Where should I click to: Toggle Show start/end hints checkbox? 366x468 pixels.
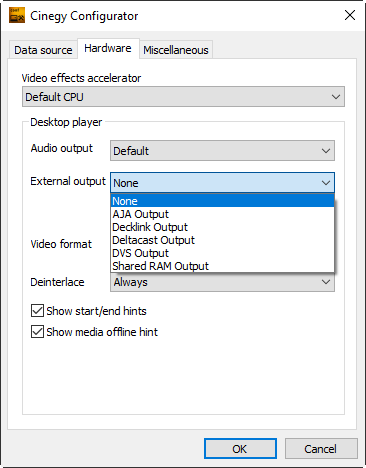(x=37, y=311)
